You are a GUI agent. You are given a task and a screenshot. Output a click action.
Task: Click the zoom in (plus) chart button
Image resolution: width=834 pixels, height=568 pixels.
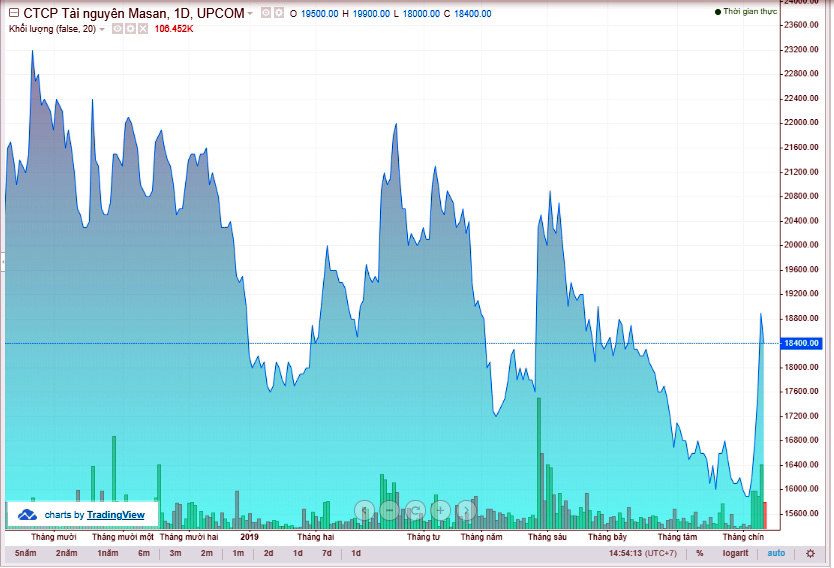click(439, 511)
